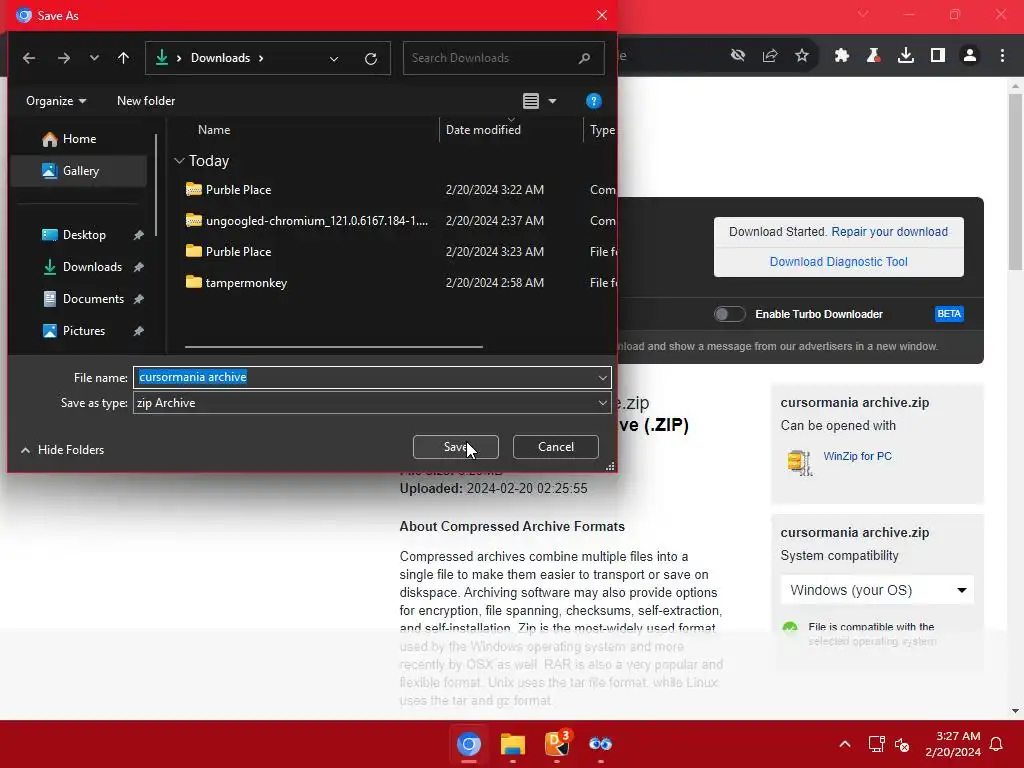
Task: Cancel the Save As dialog
Action: pyautogui.click(x=556, y=447)
